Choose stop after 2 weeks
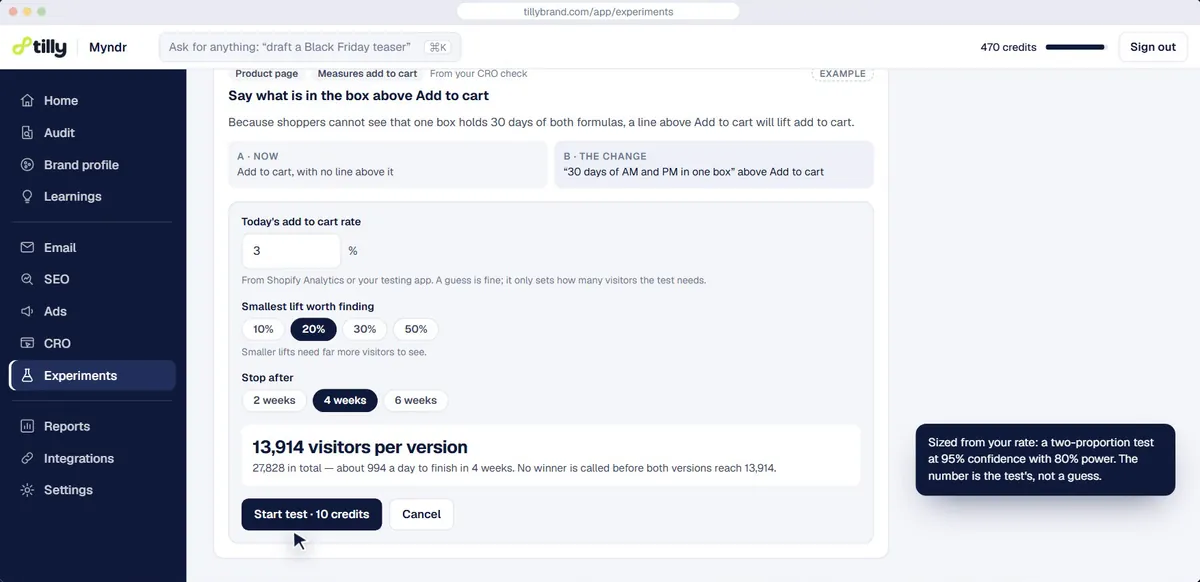Viewport: 1200px width, 582px height. tap(274, 401)
